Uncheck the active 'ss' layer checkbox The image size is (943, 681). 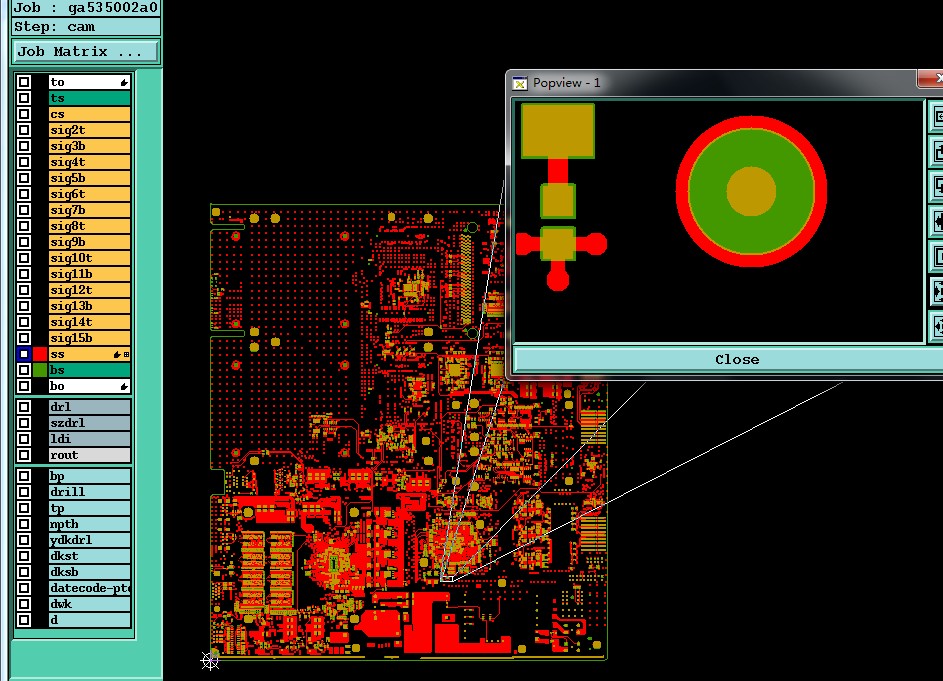23,354
